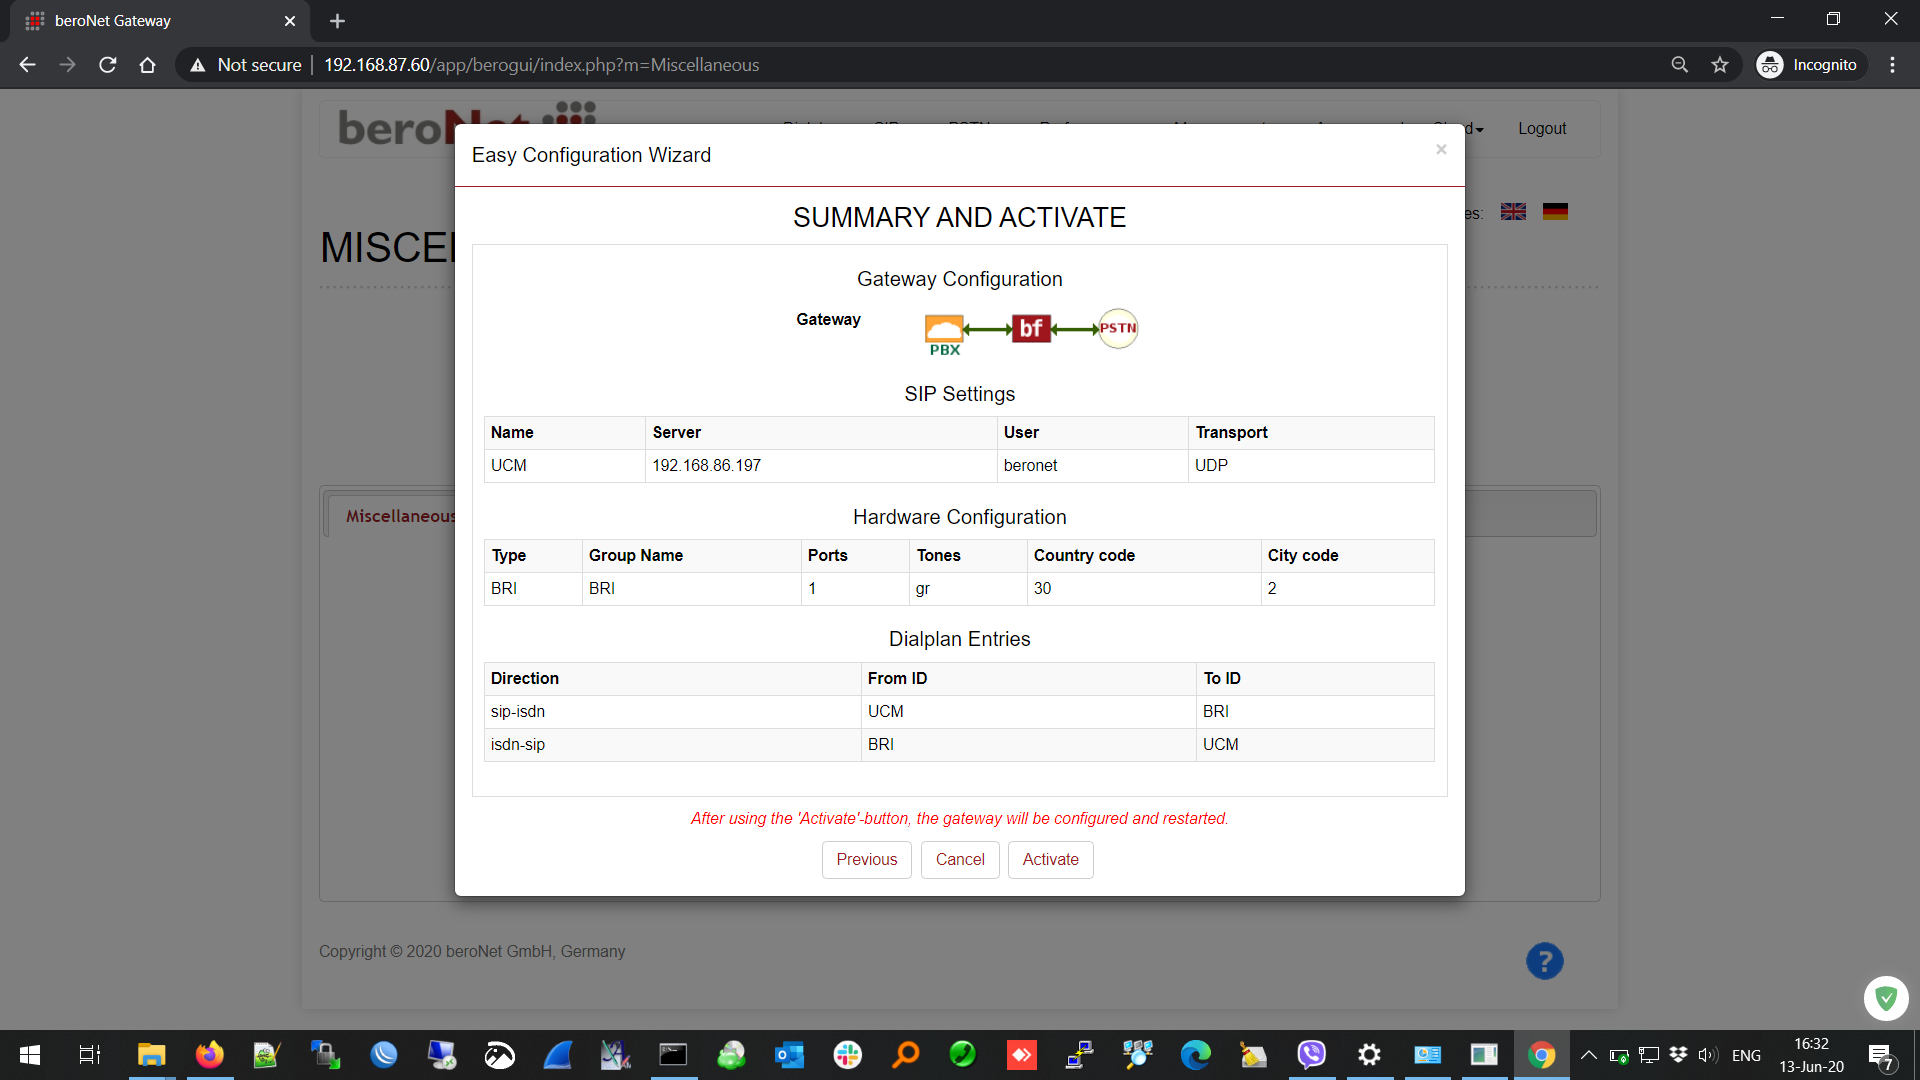The width and height of the screenshot is (1920, 1080).
Task: Bookmark this page with star icon
Action: 1720,65
